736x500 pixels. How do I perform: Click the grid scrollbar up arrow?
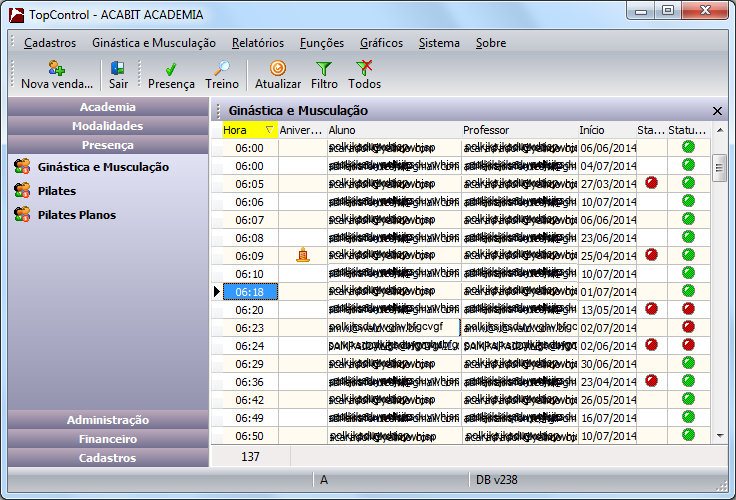(720, 130)
